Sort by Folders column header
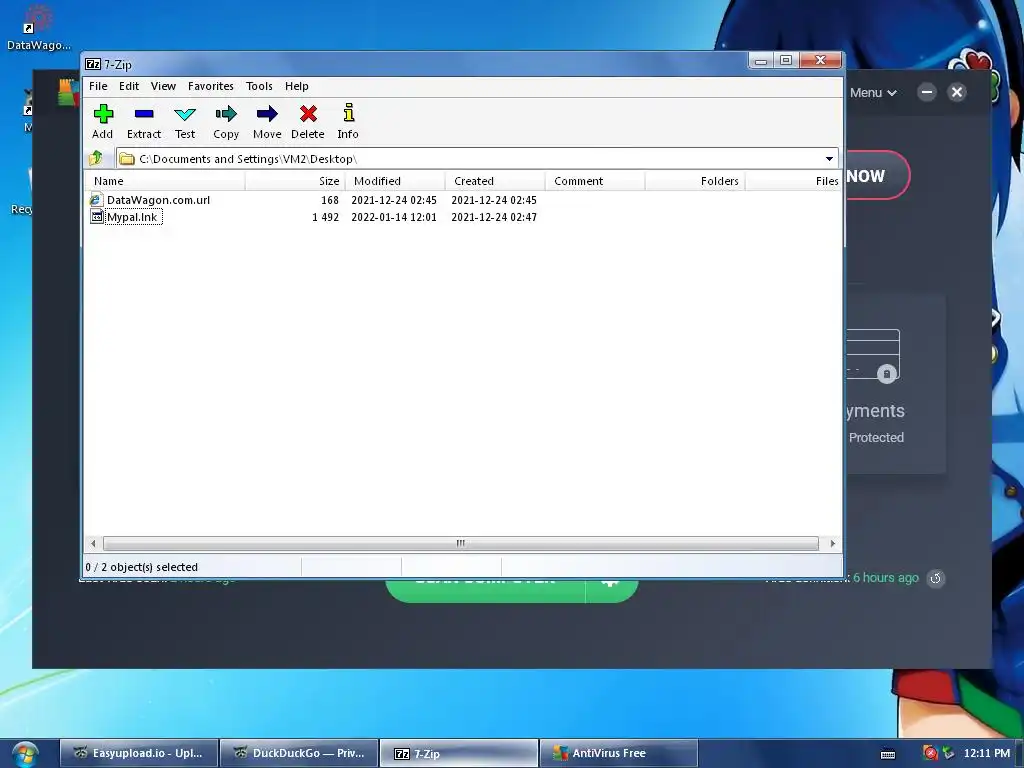The width and height of the screenshot is (1024, 768). coord(695,181)
